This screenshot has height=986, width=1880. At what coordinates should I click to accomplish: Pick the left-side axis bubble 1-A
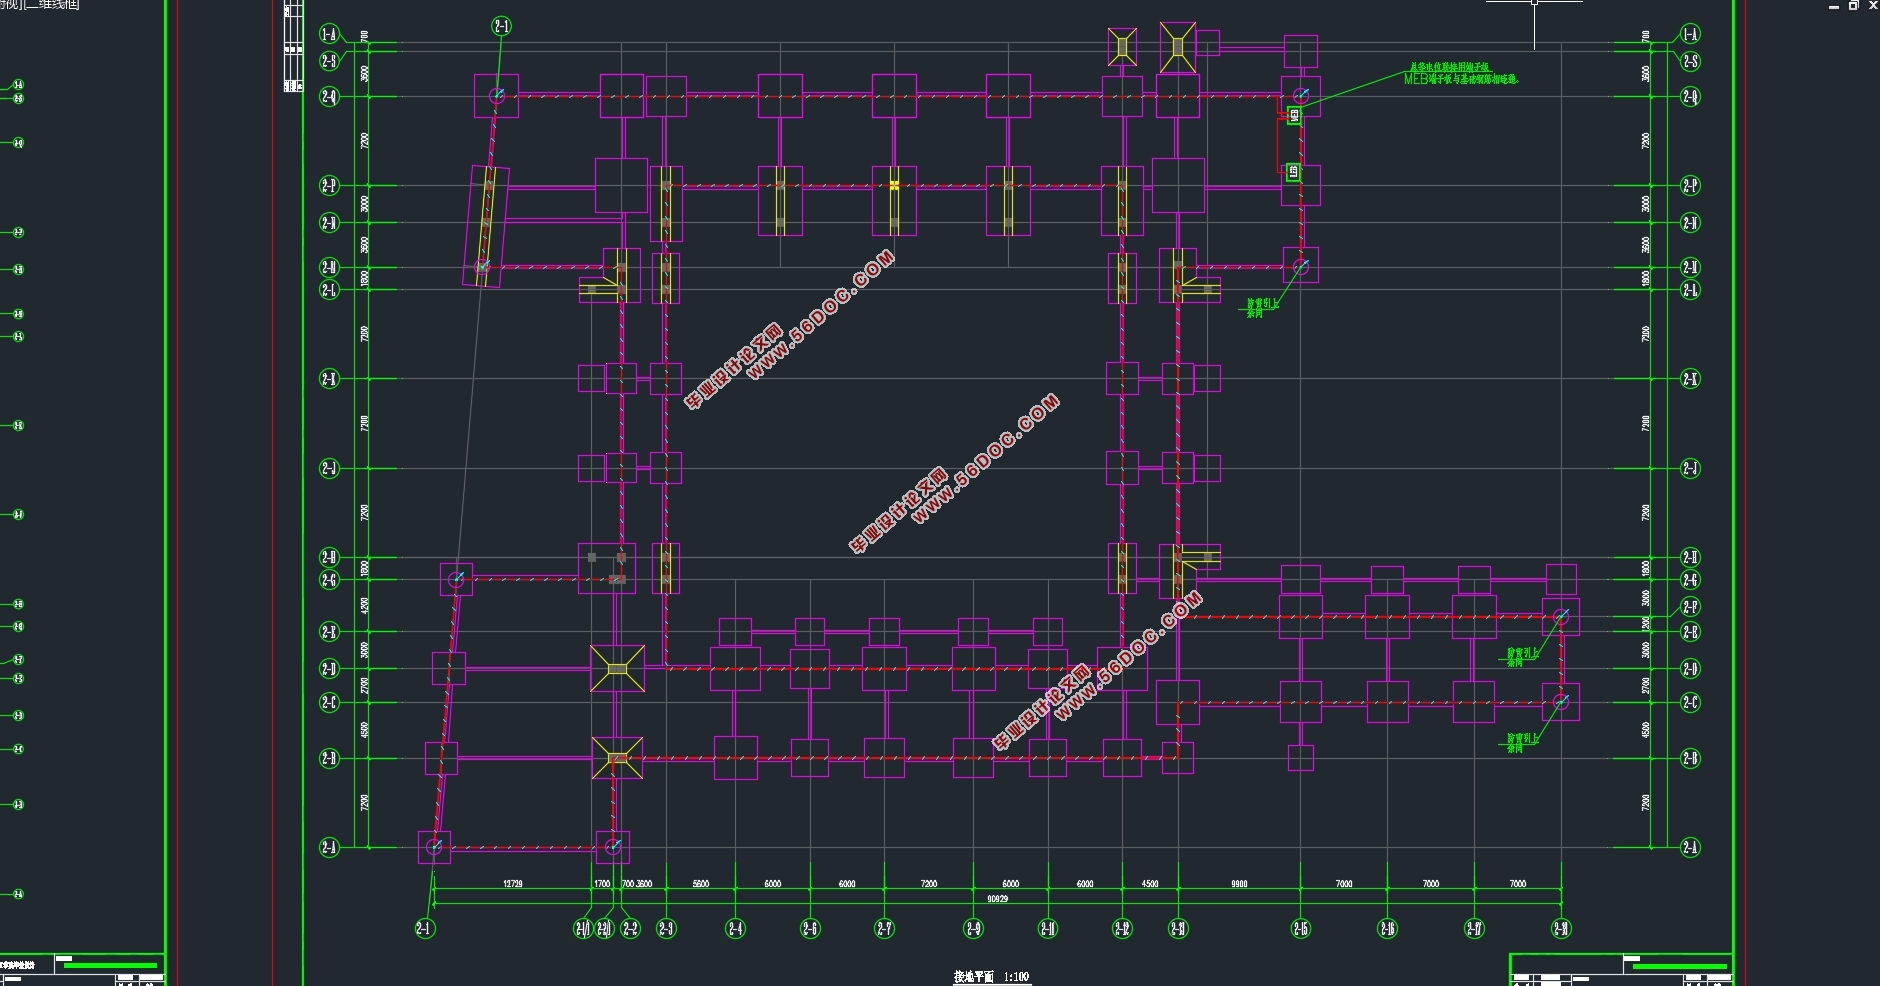[x=329, y=34]
